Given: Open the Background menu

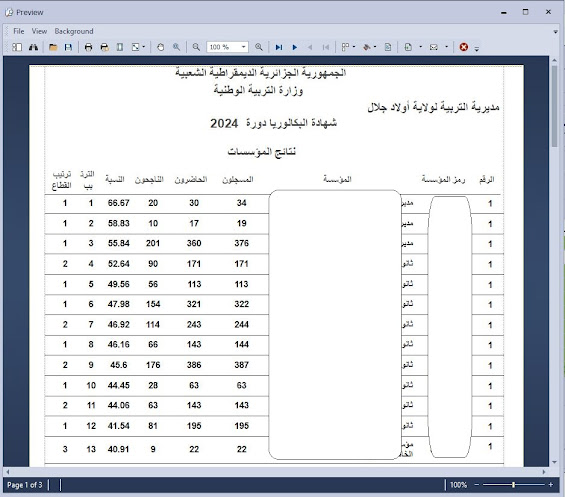Looking at the screenshot, I should [x=74, y=31].
